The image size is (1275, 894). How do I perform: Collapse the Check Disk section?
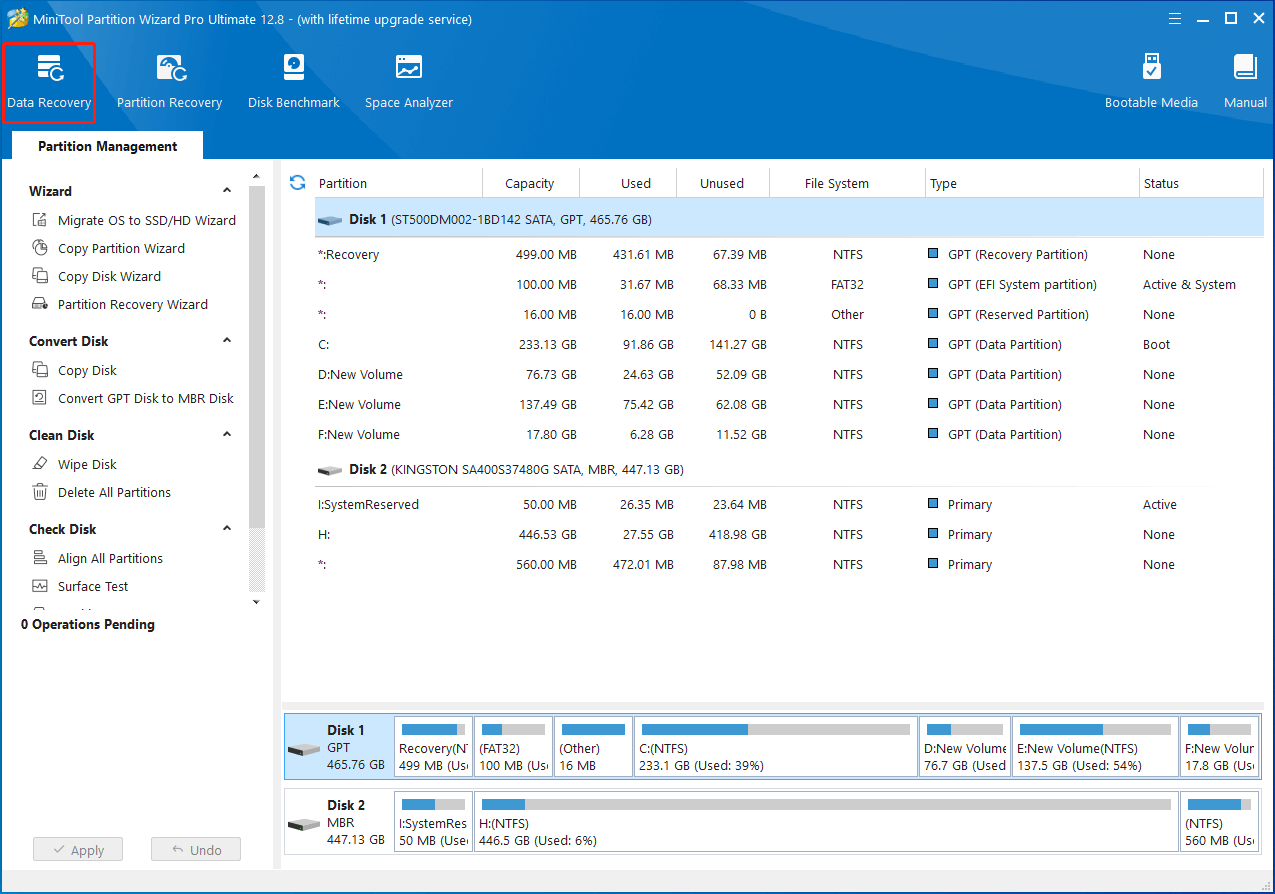pyautogui.click(x=227, y=528)
